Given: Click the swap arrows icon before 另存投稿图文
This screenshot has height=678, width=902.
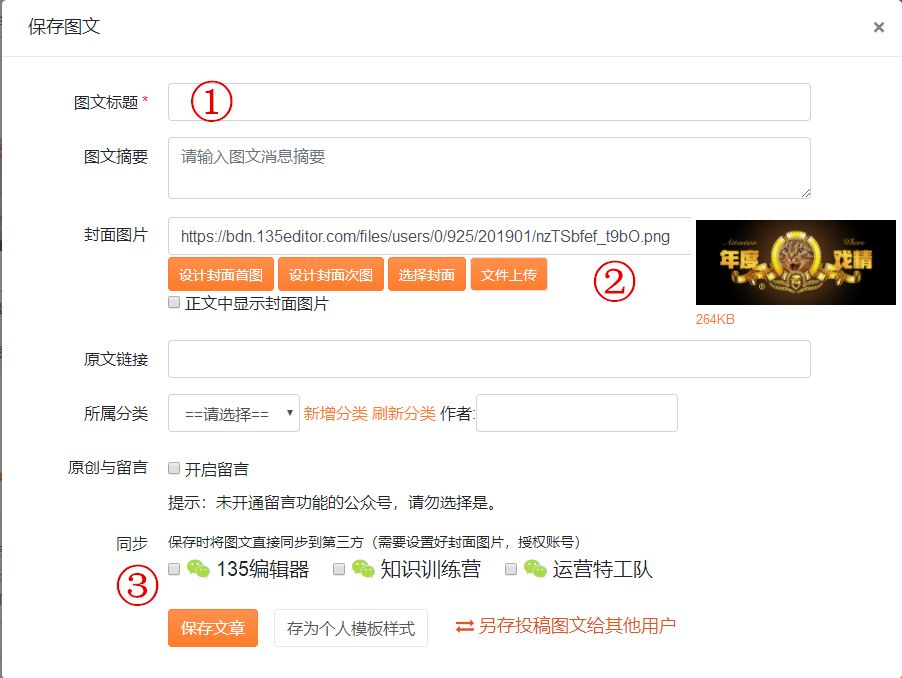Looking at the screenshot, I should [x=465, y=627].
